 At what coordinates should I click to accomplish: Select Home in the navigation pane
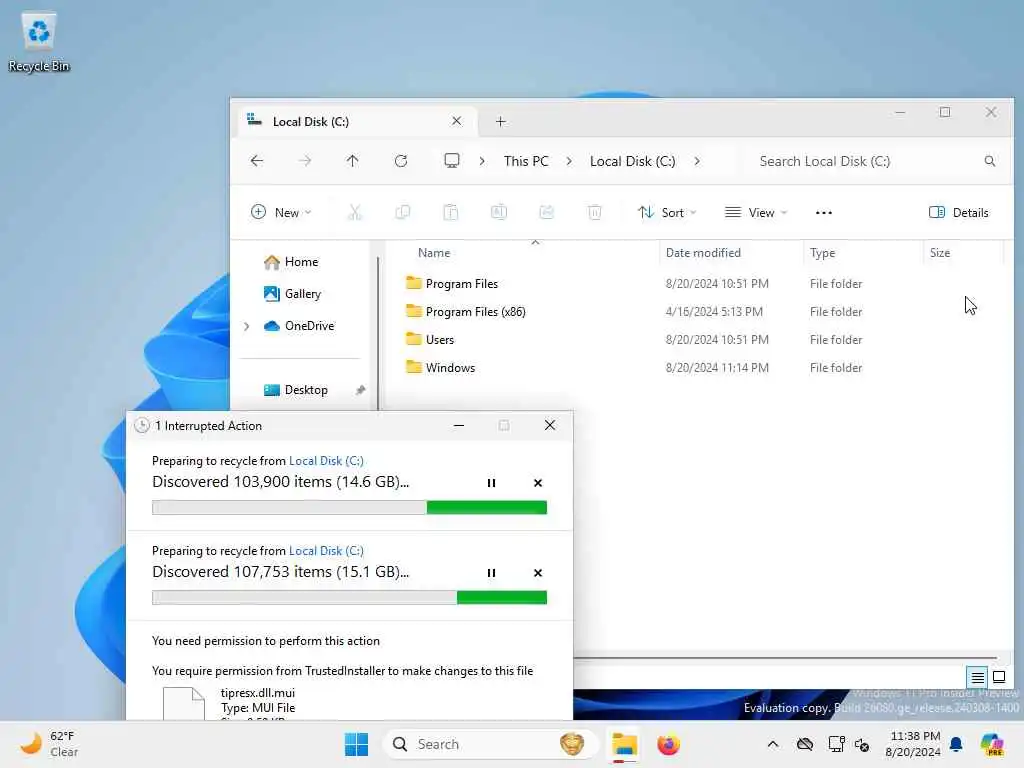(x=291, y=262)
